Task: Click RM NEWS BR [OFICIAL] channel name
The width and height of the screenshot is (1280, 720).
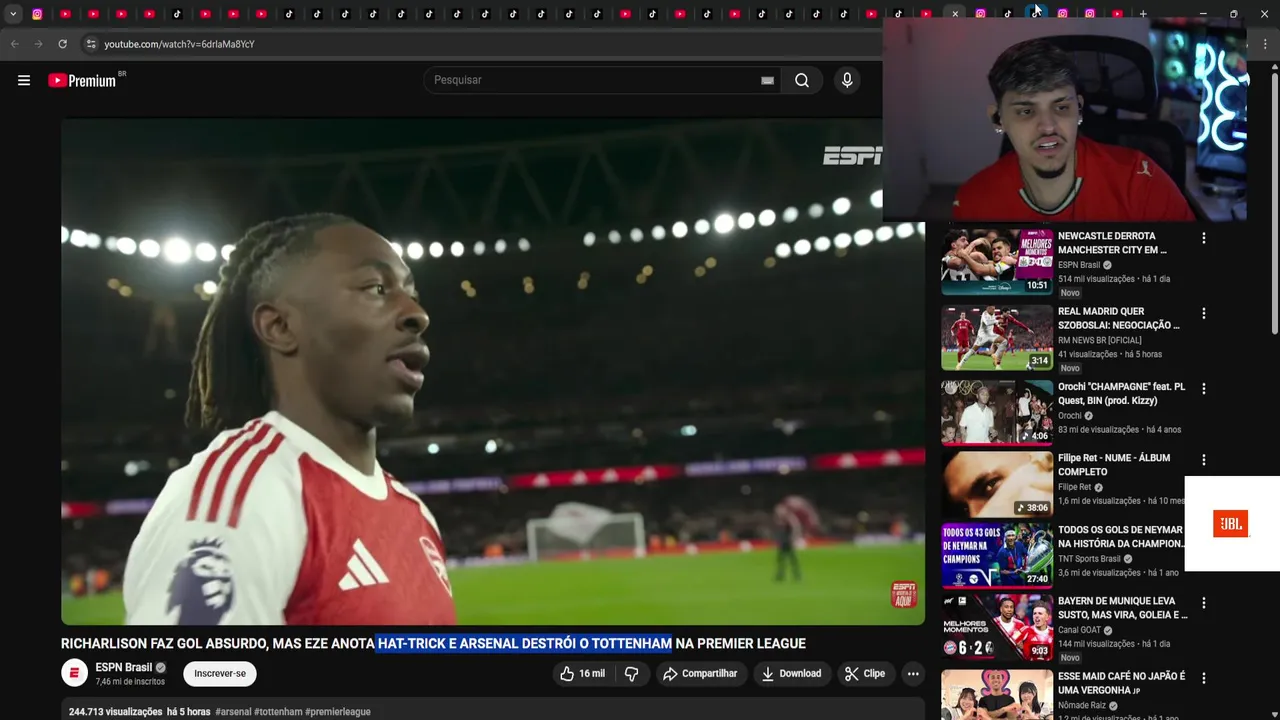Action: 1099,340
